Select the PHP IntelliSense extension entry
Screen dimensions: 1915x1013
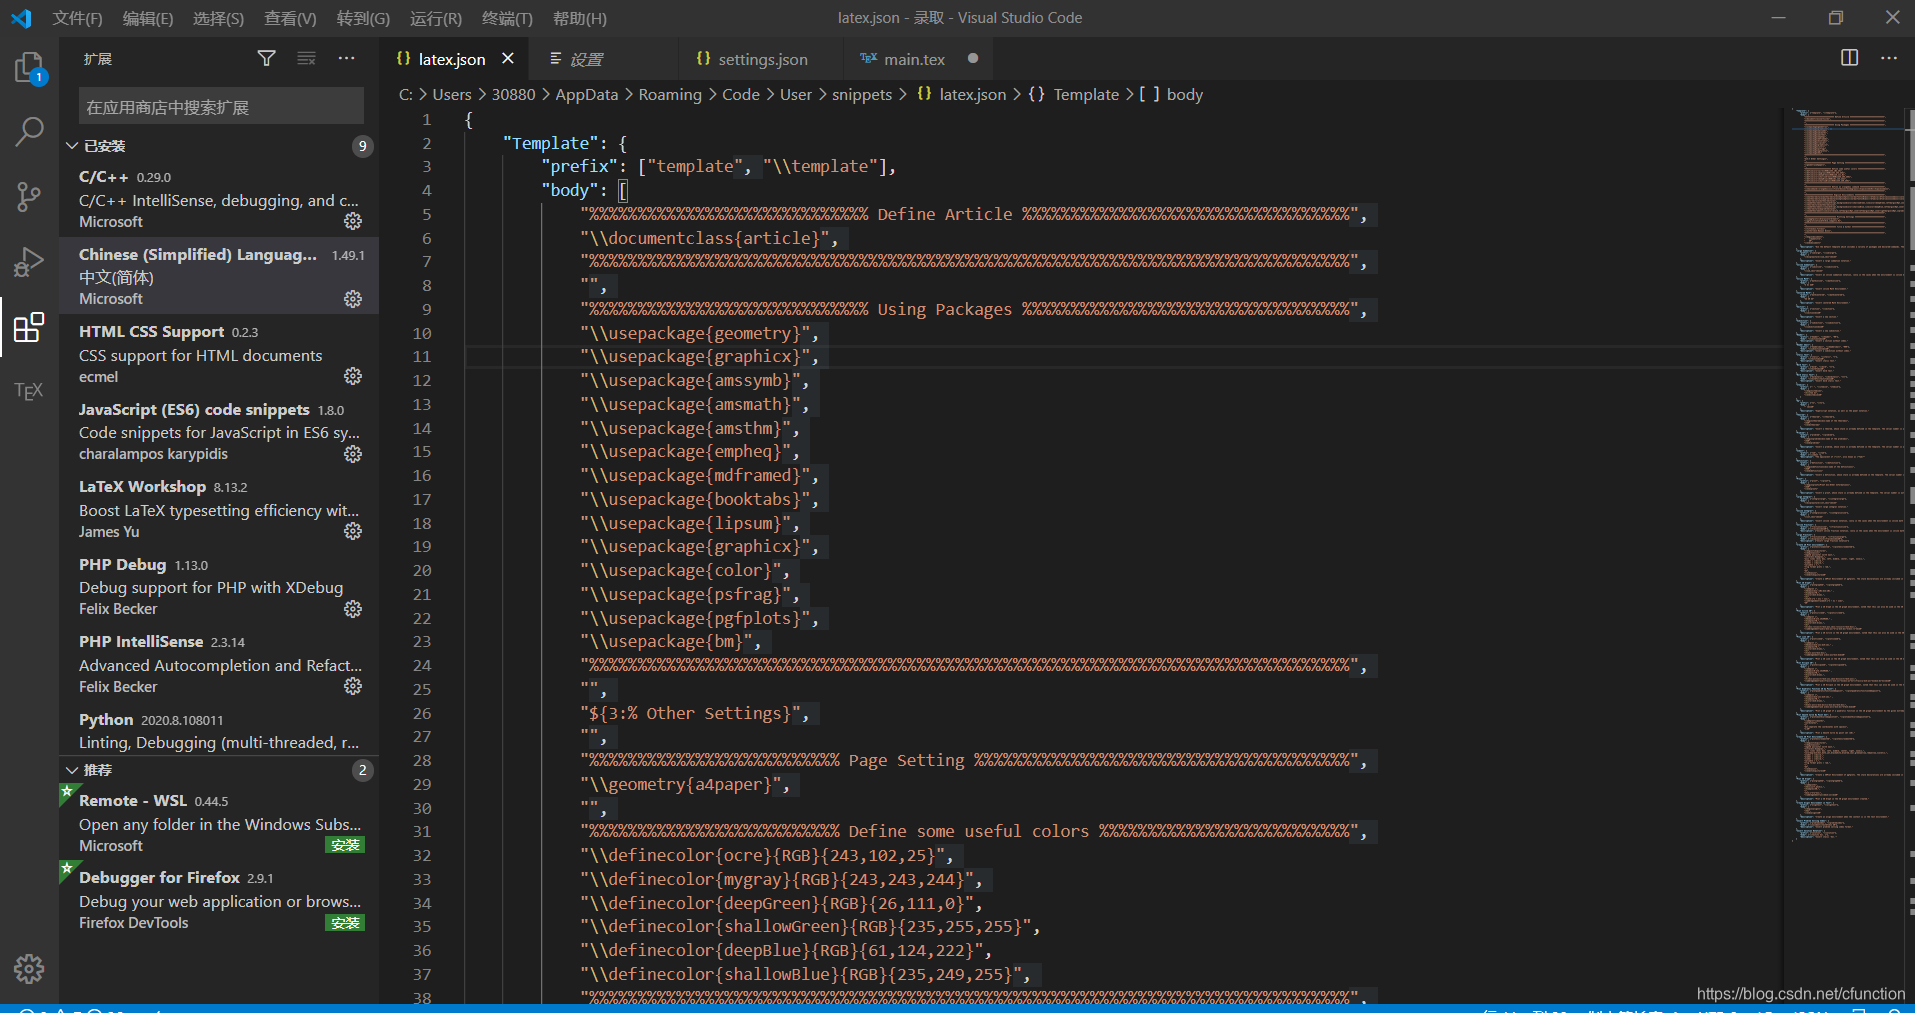pyautogui.click(x=219, y=663)
